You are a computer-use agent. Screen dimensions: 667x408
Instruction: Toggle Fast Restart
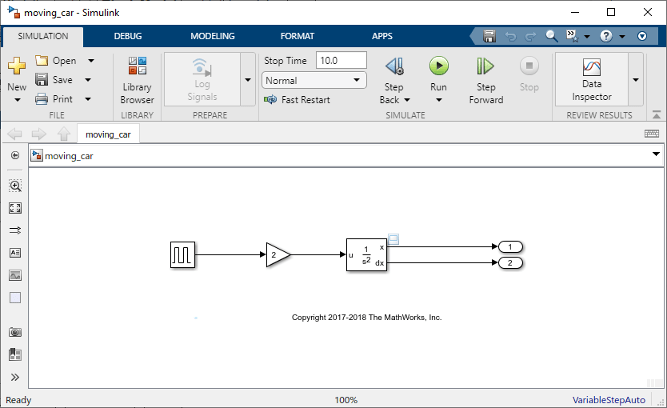pyautogui.click(x=297, y=100)
